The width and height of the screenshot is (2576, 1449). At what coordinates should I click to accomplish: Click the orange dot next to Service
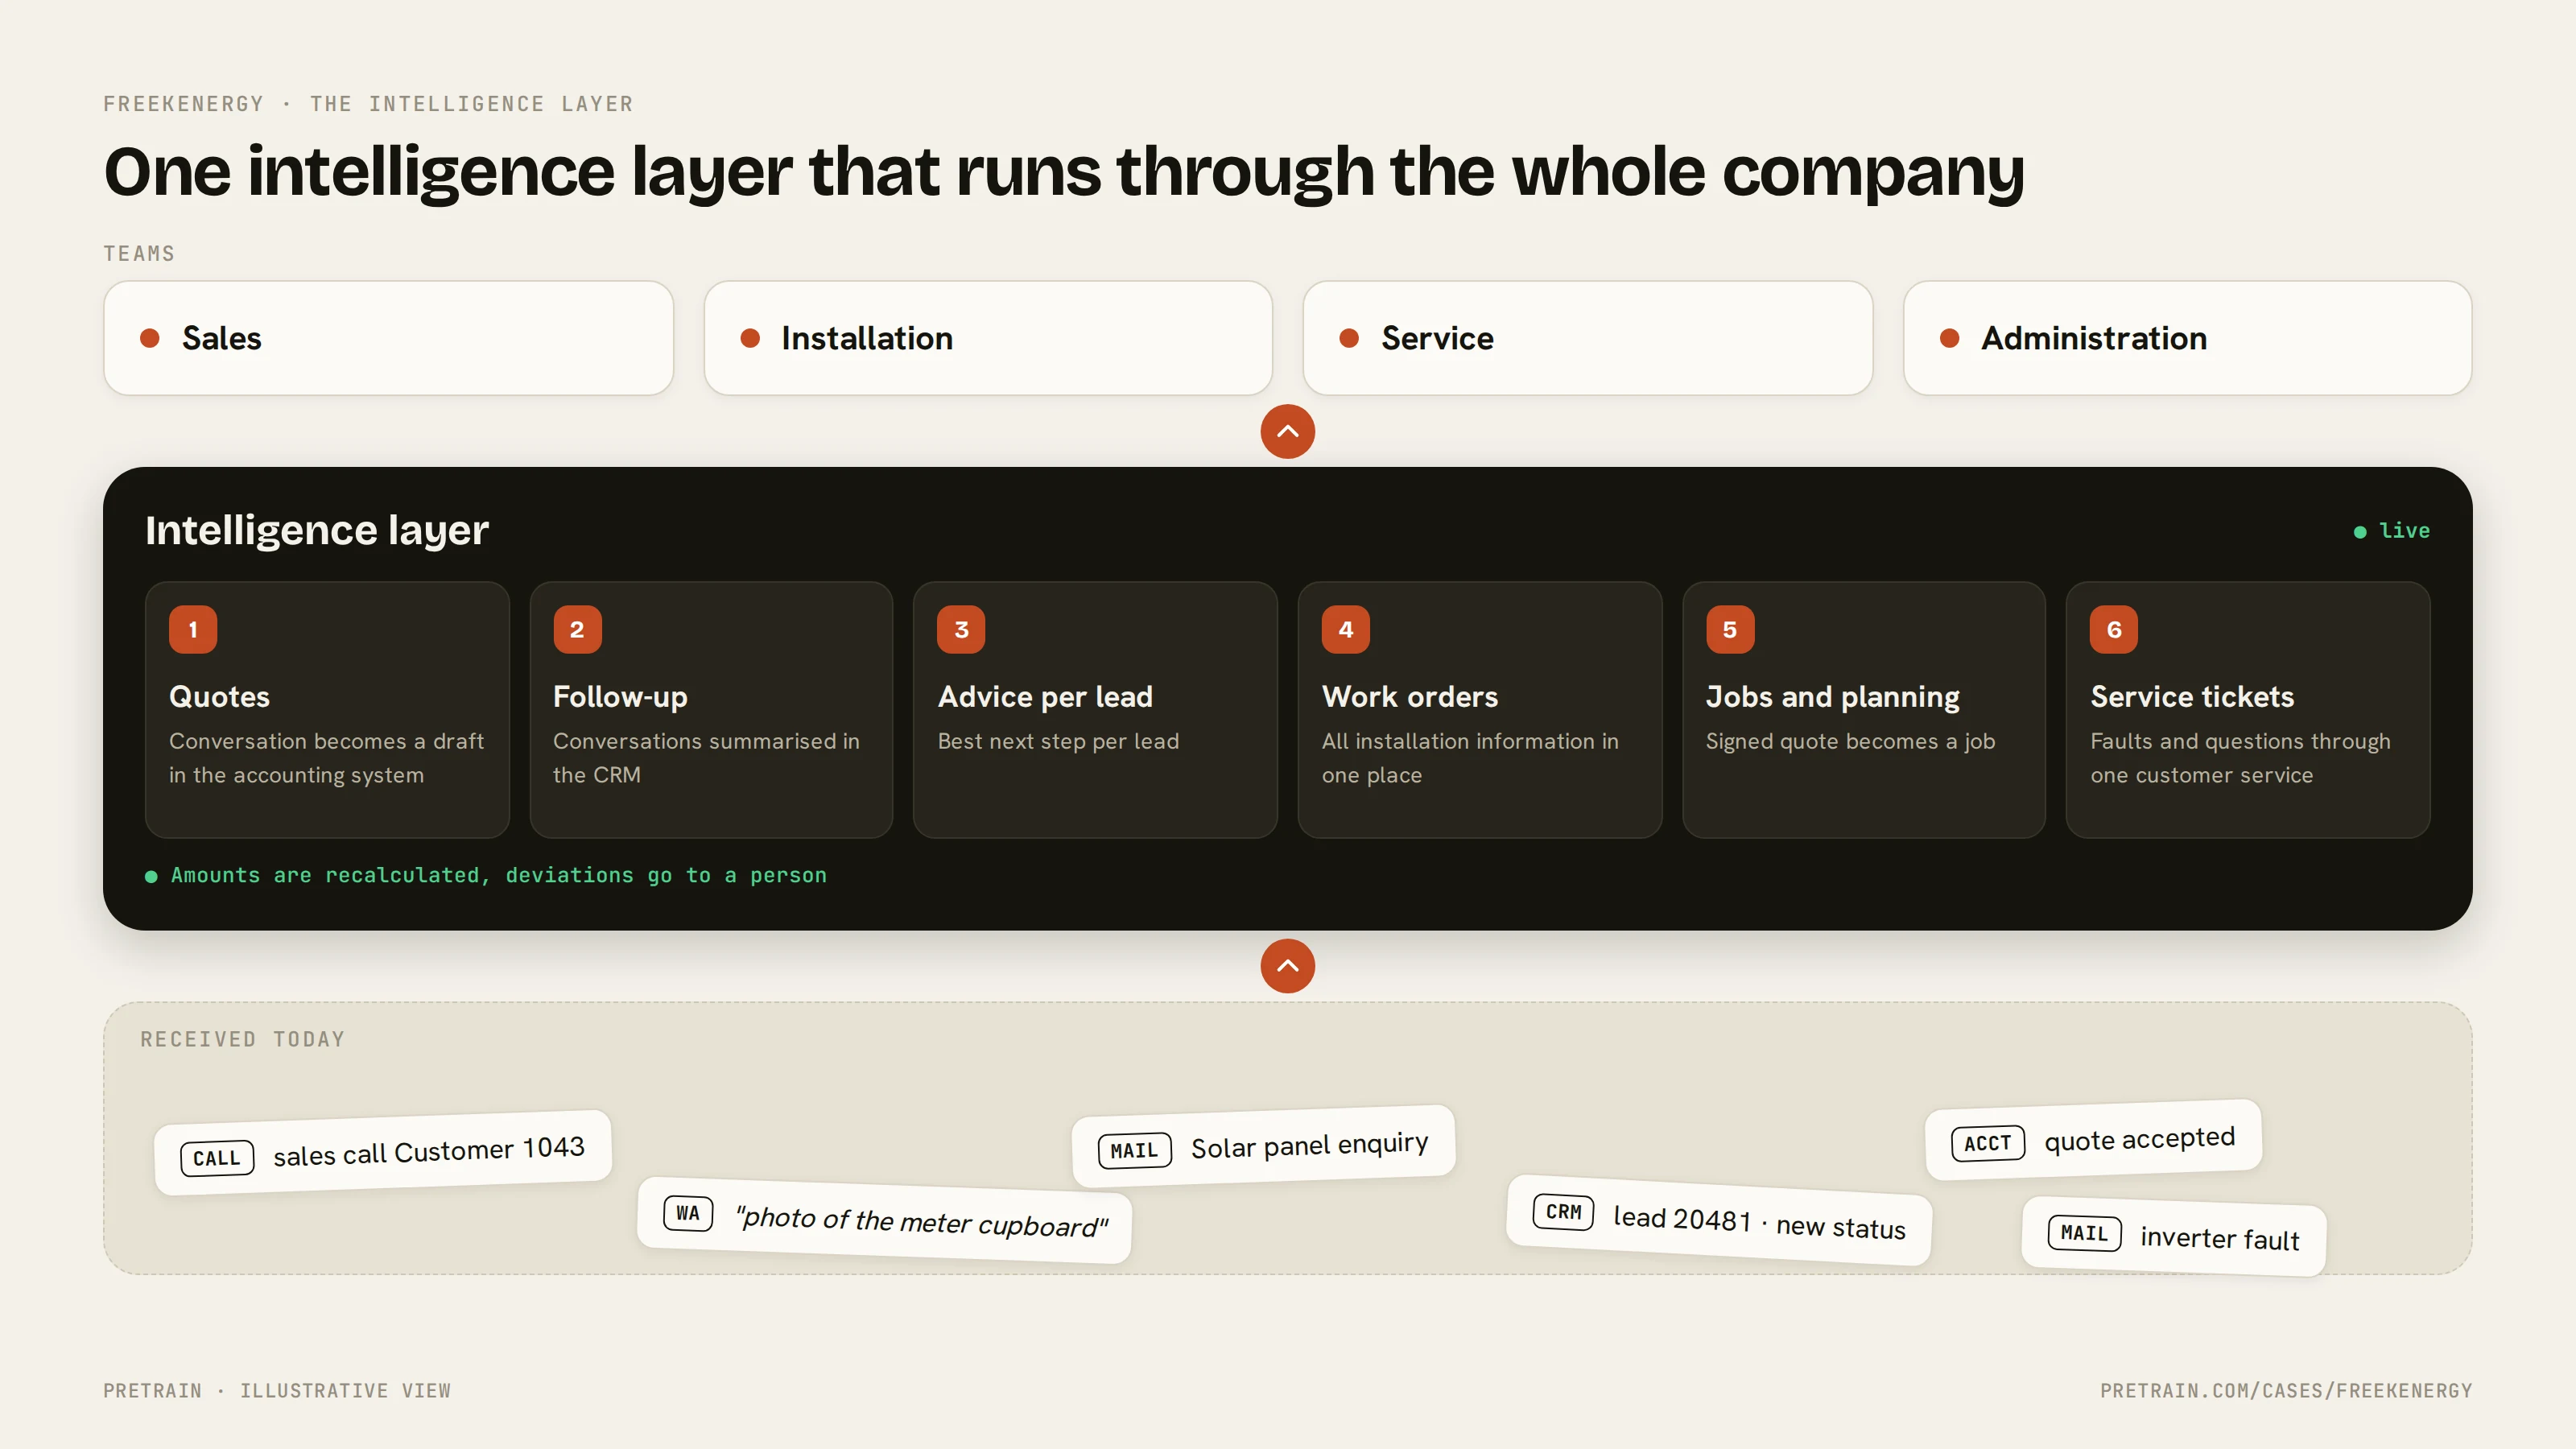point(1349,338)
